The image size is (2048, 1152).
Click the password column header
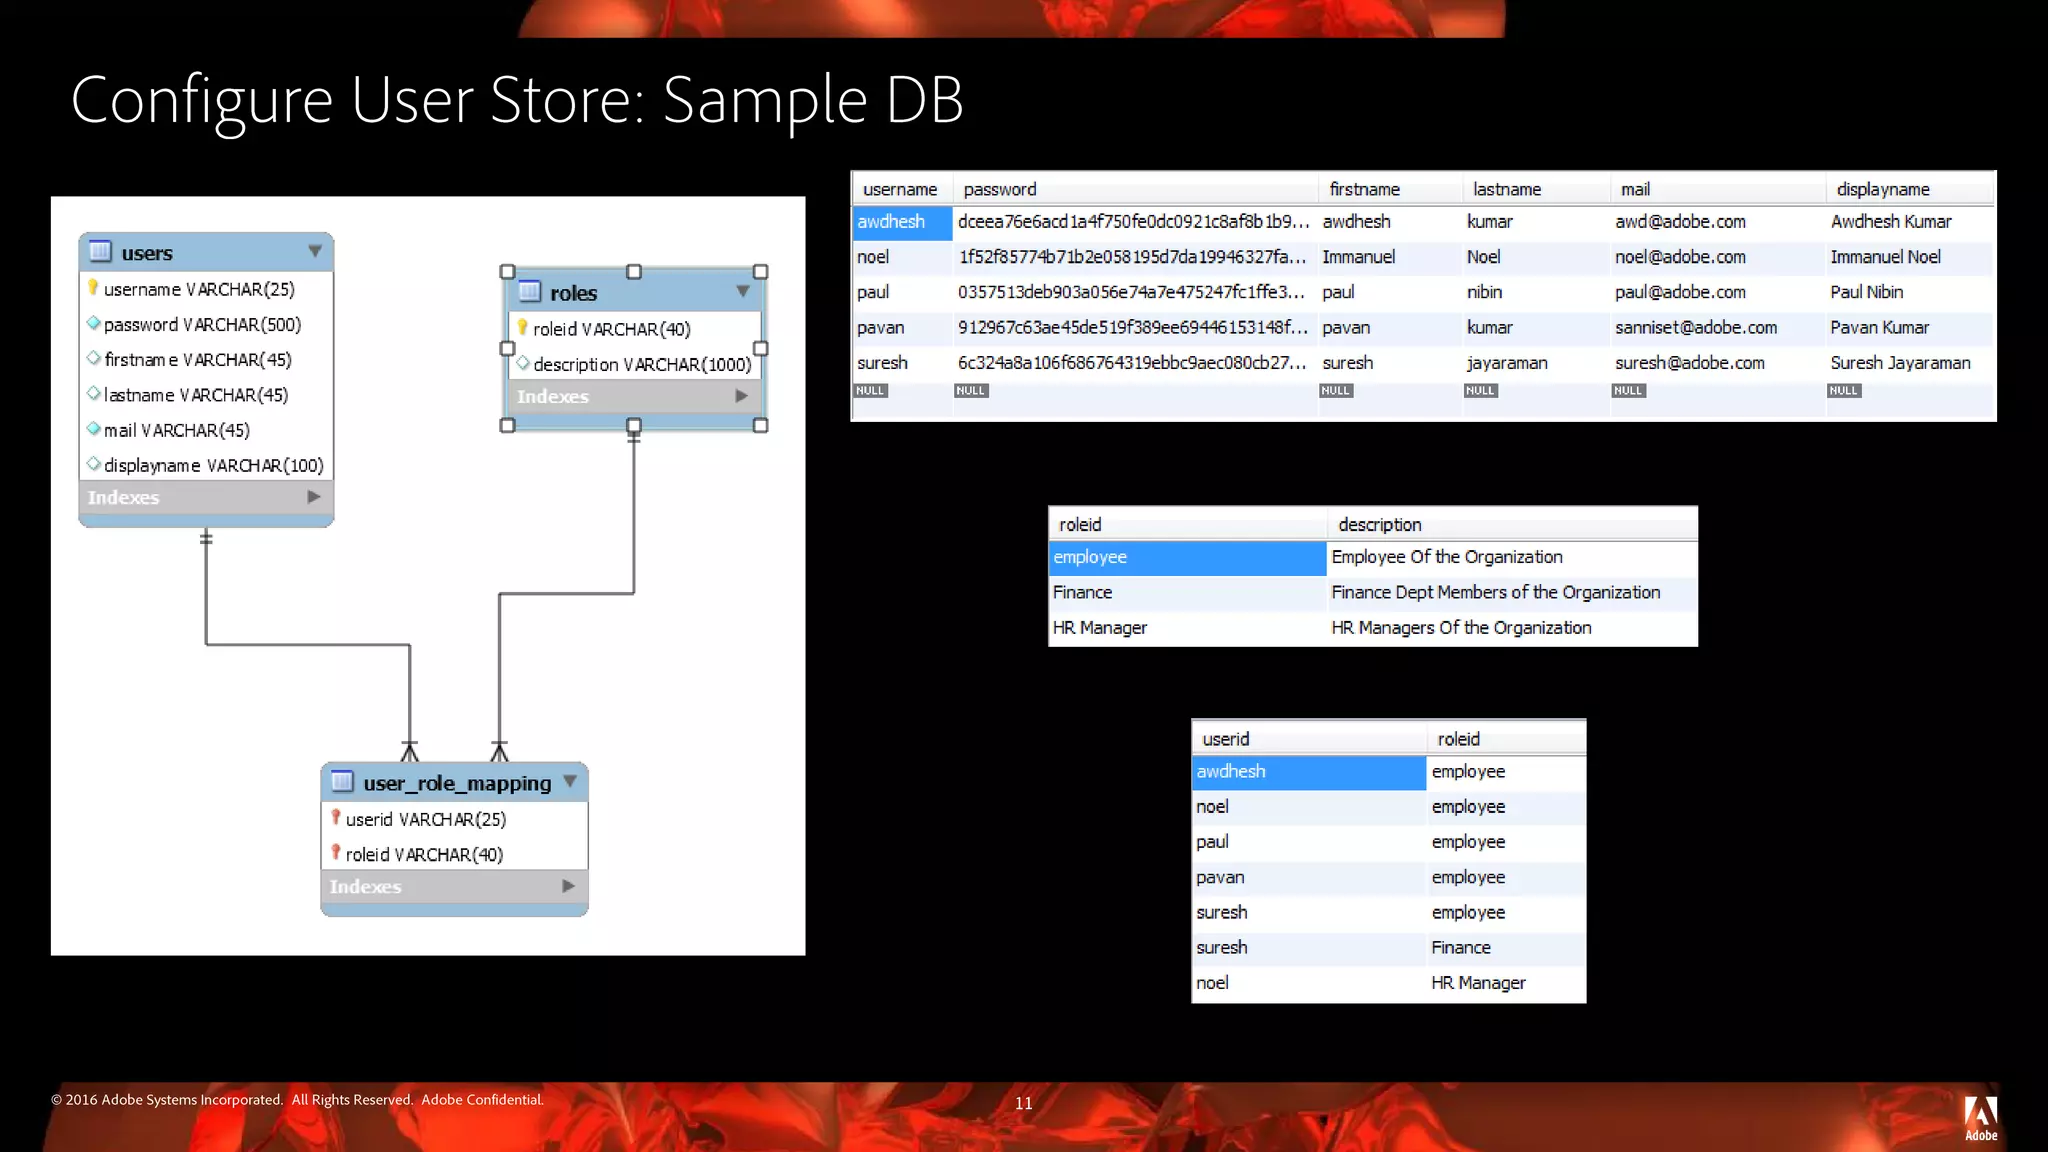1000,189
